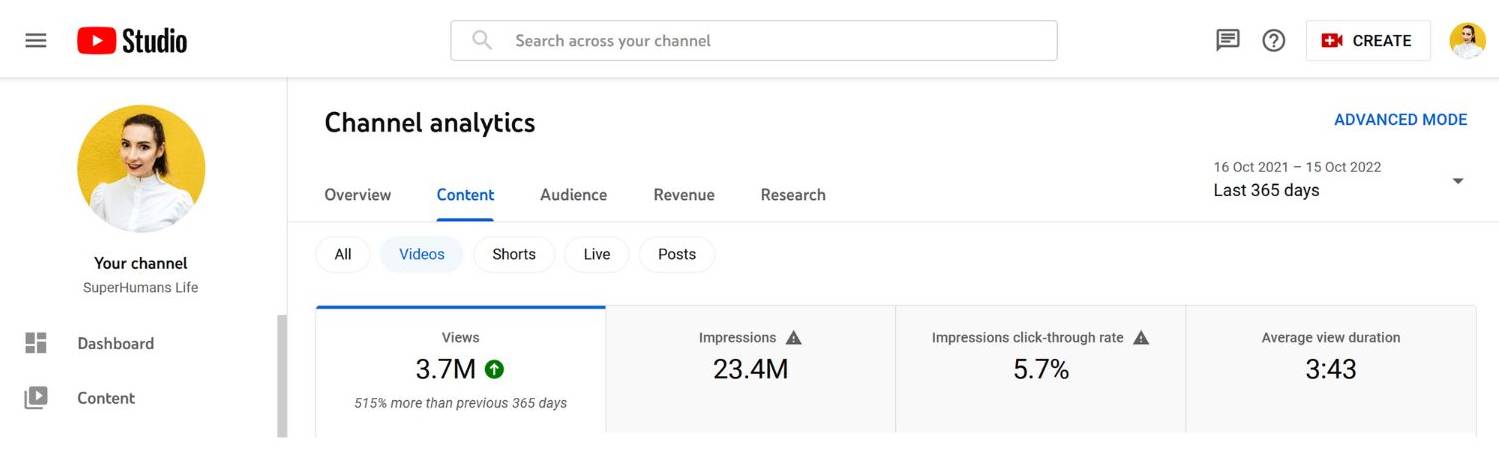The width and height of the screenshot is (1499, 450).
Task: Open the hamburger navigation menu
Action: pyautogui.click(x=36, y=41)
